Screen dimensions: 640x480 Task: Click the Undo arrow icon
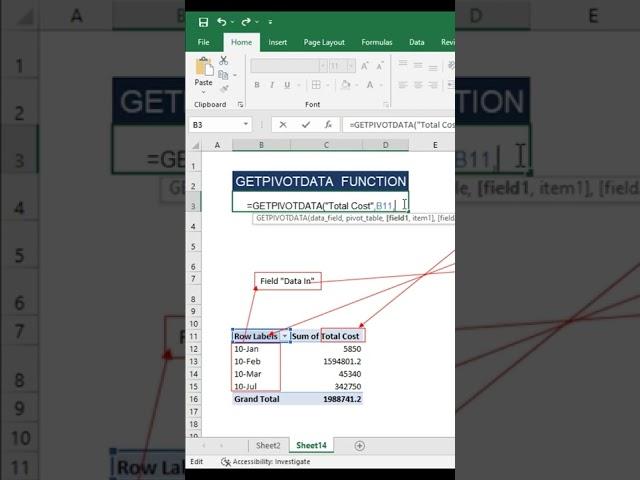tap(222, 22)
